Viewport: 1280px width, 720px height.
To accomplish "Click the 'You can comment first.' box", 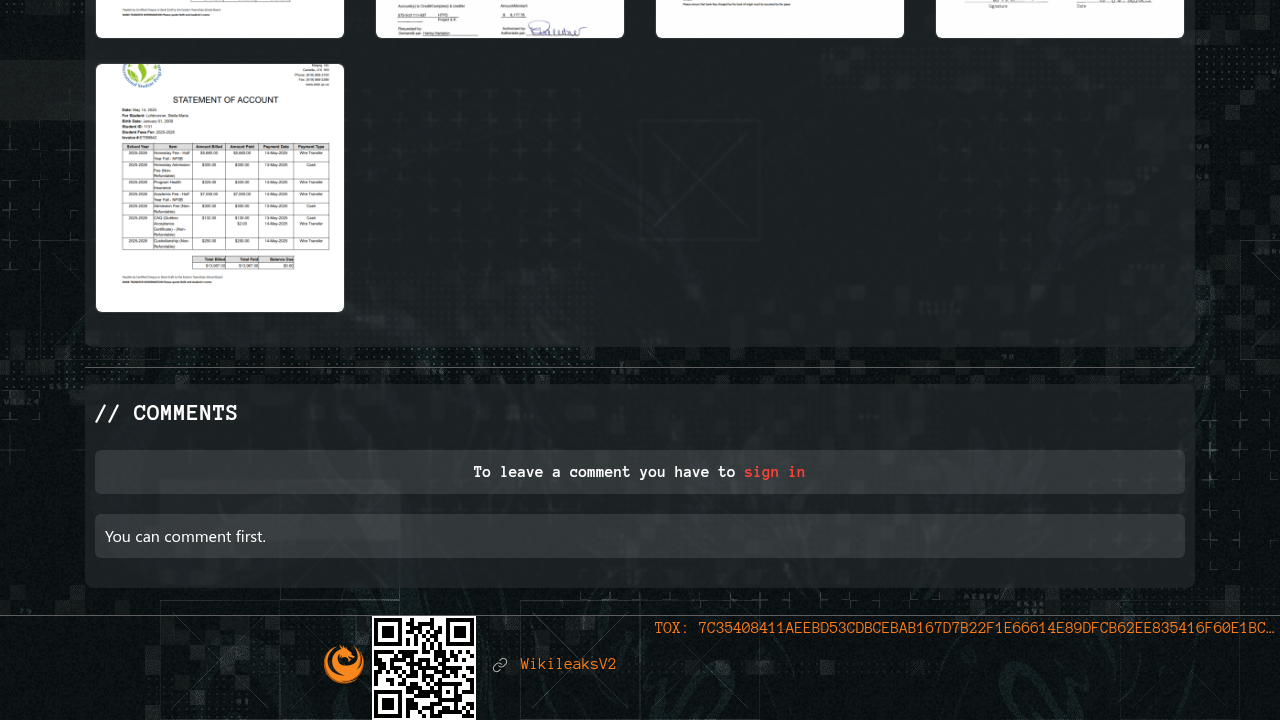I will coord(640,536).
